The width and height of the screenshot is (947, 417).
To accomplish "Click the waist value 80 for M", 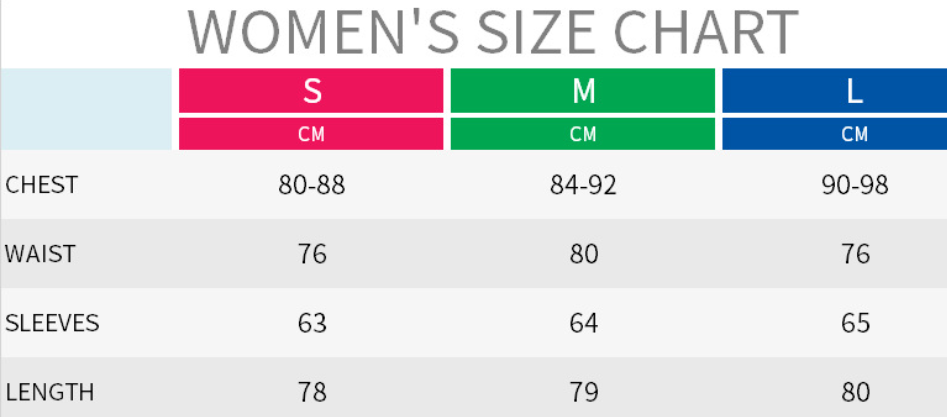I will [x=583, y=254].
